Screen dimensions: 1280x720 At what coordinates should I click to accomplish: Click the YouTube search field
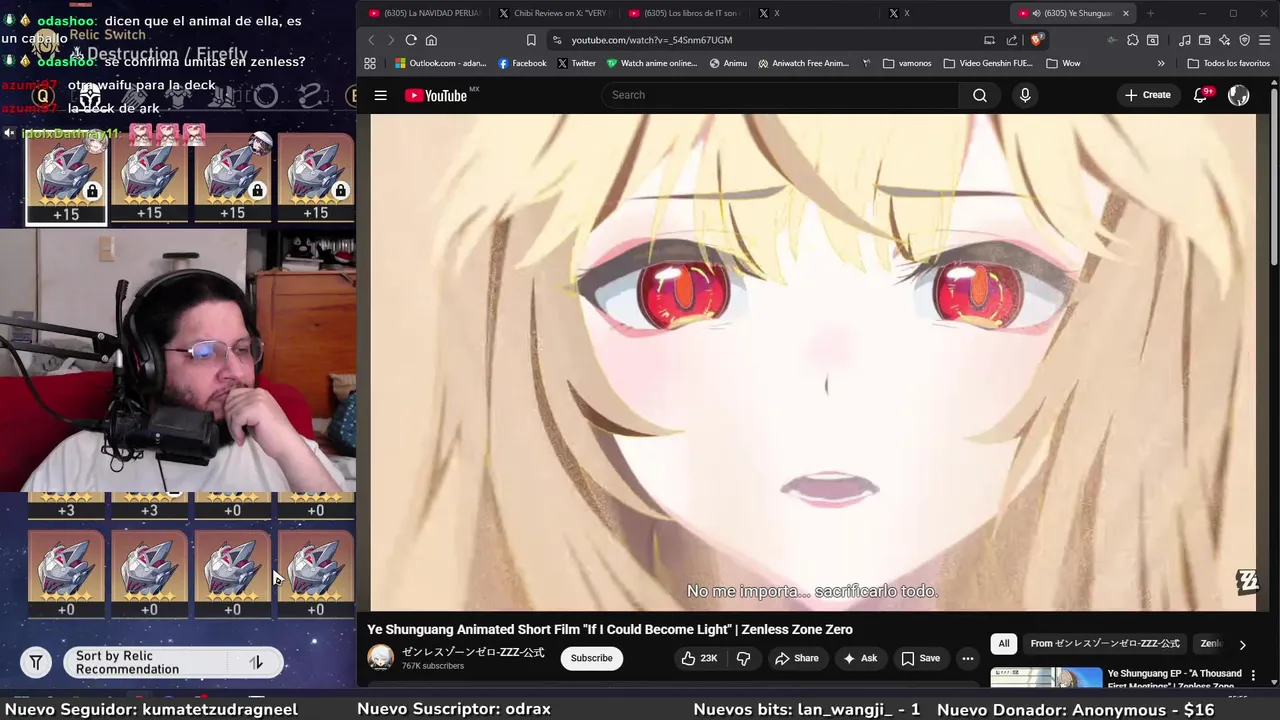click(x=780, y=95)
